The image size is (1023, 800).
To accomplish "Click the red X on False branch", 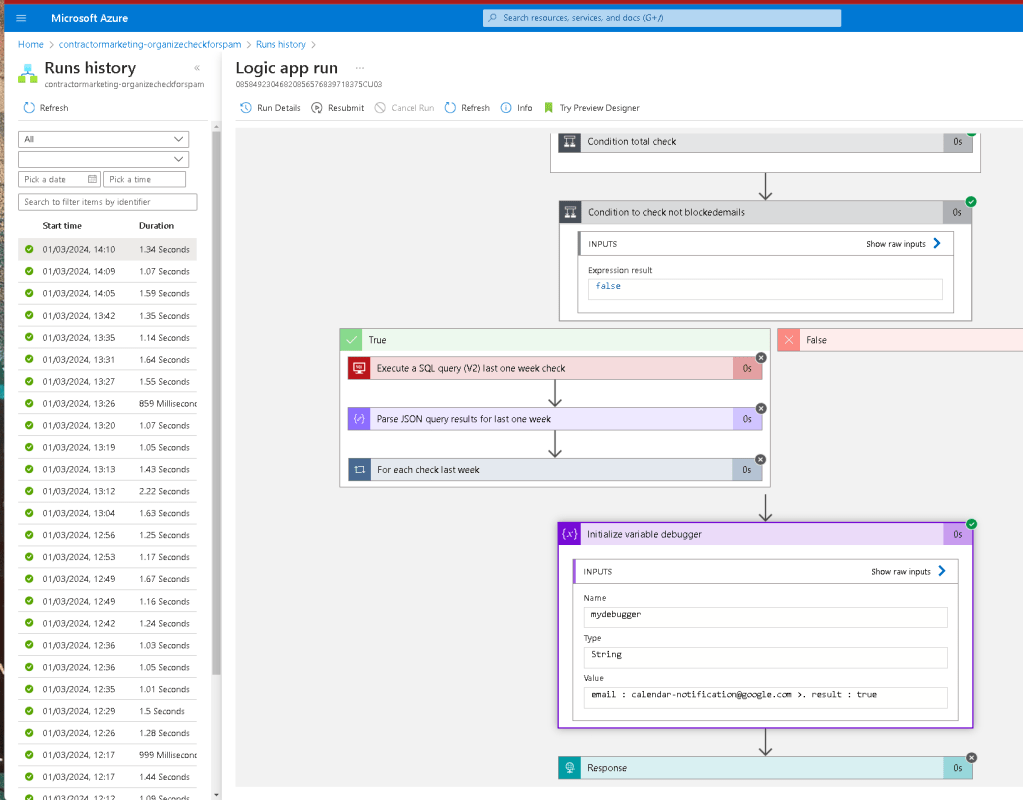I will tap(789, 340).
